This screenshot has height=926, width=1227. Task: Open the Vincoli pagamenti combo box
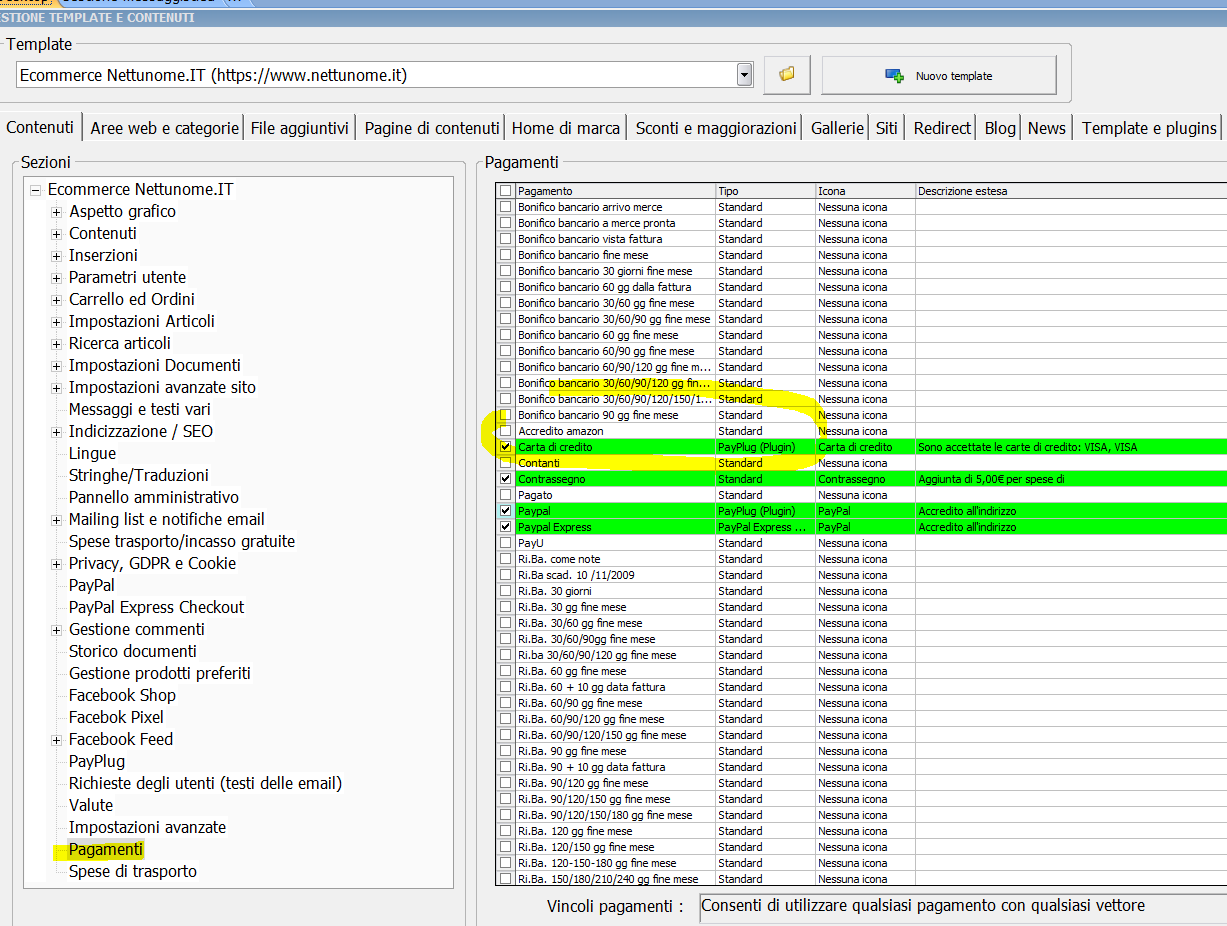click(x=963, y=907)
